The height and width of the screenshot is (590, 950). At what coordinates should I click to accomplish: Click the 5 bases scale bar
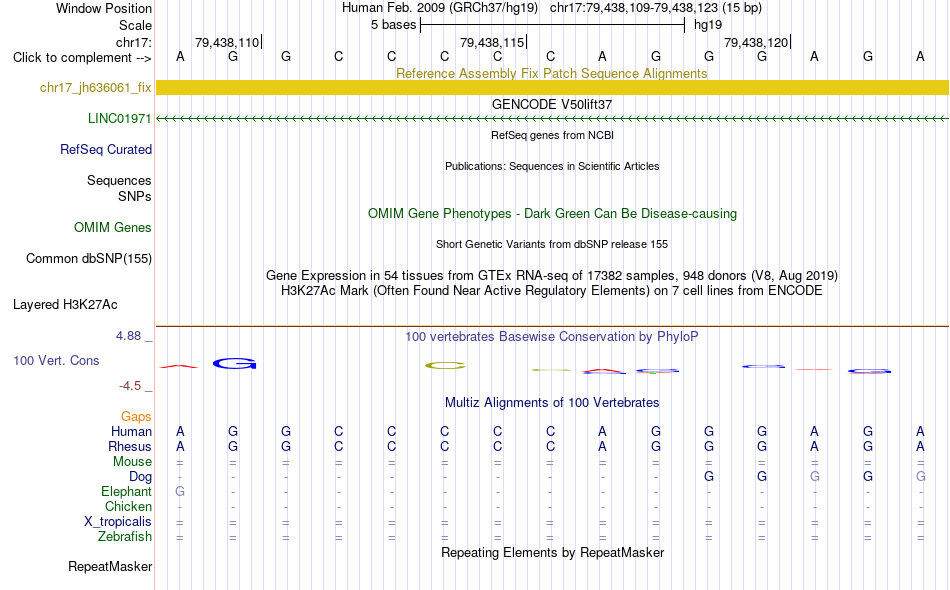pos(552,25)
